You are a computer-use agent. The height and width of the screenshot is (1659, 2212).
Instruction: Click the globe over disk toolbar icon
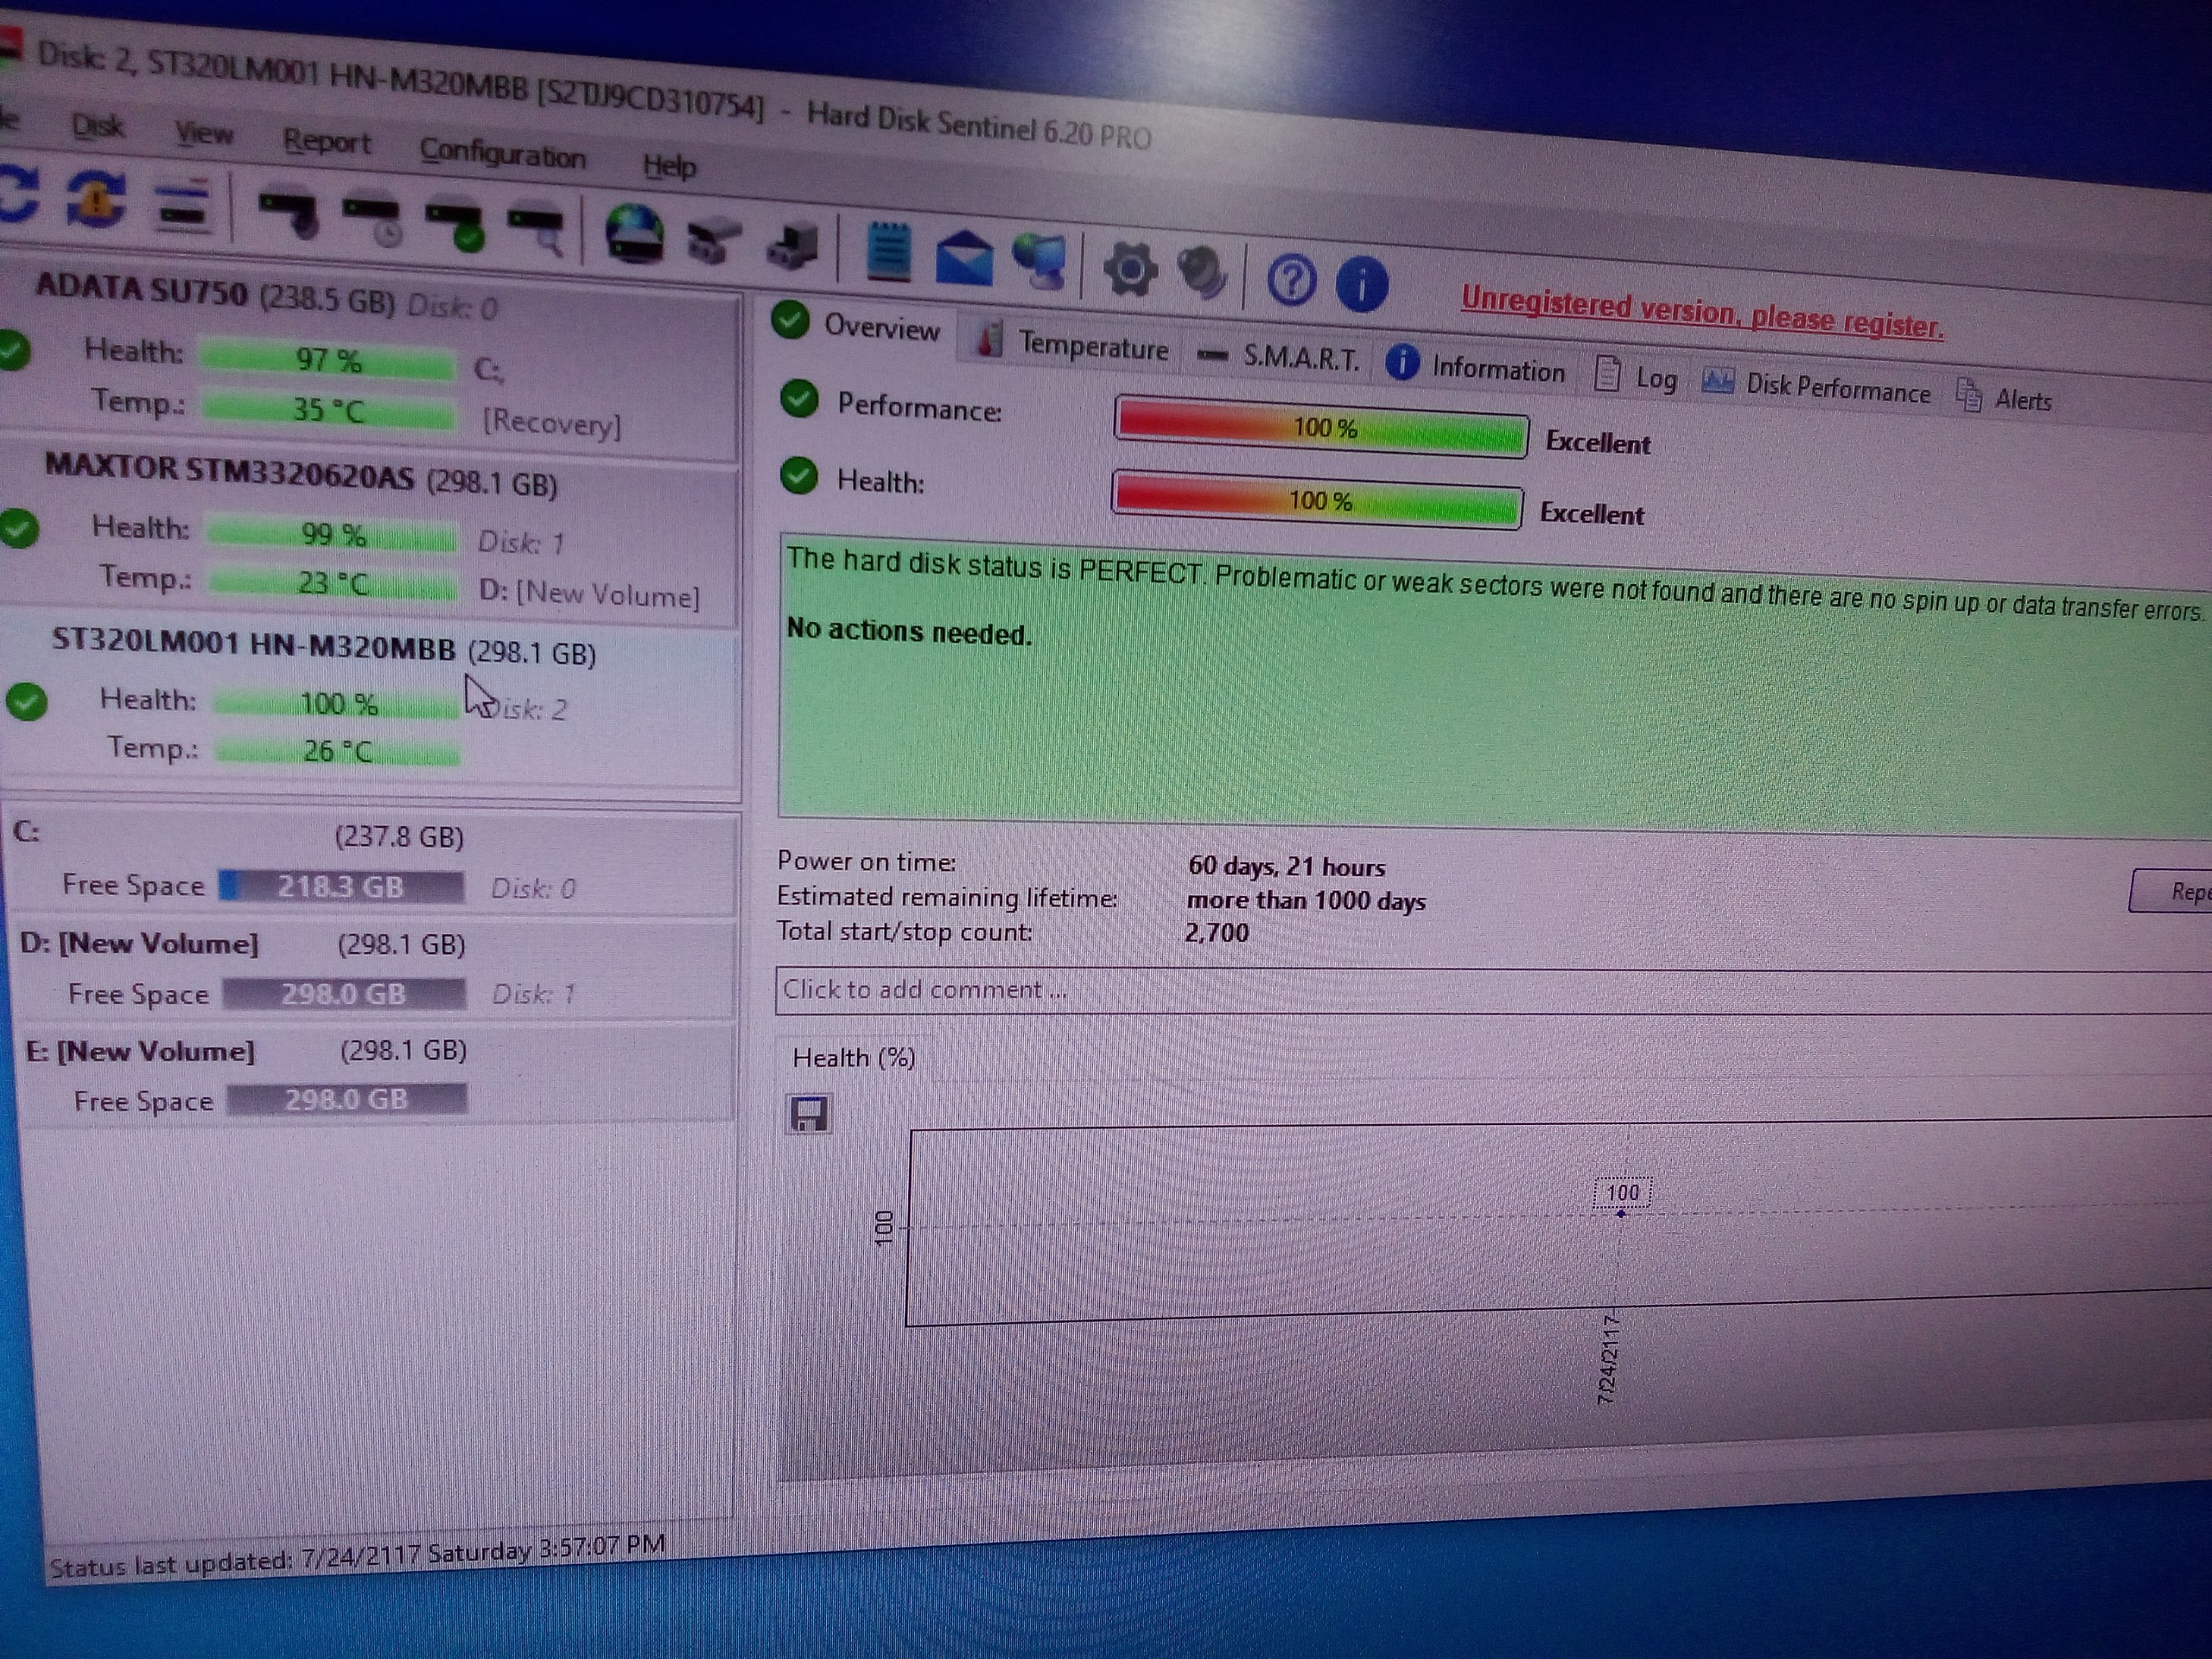tap(634, 234)
